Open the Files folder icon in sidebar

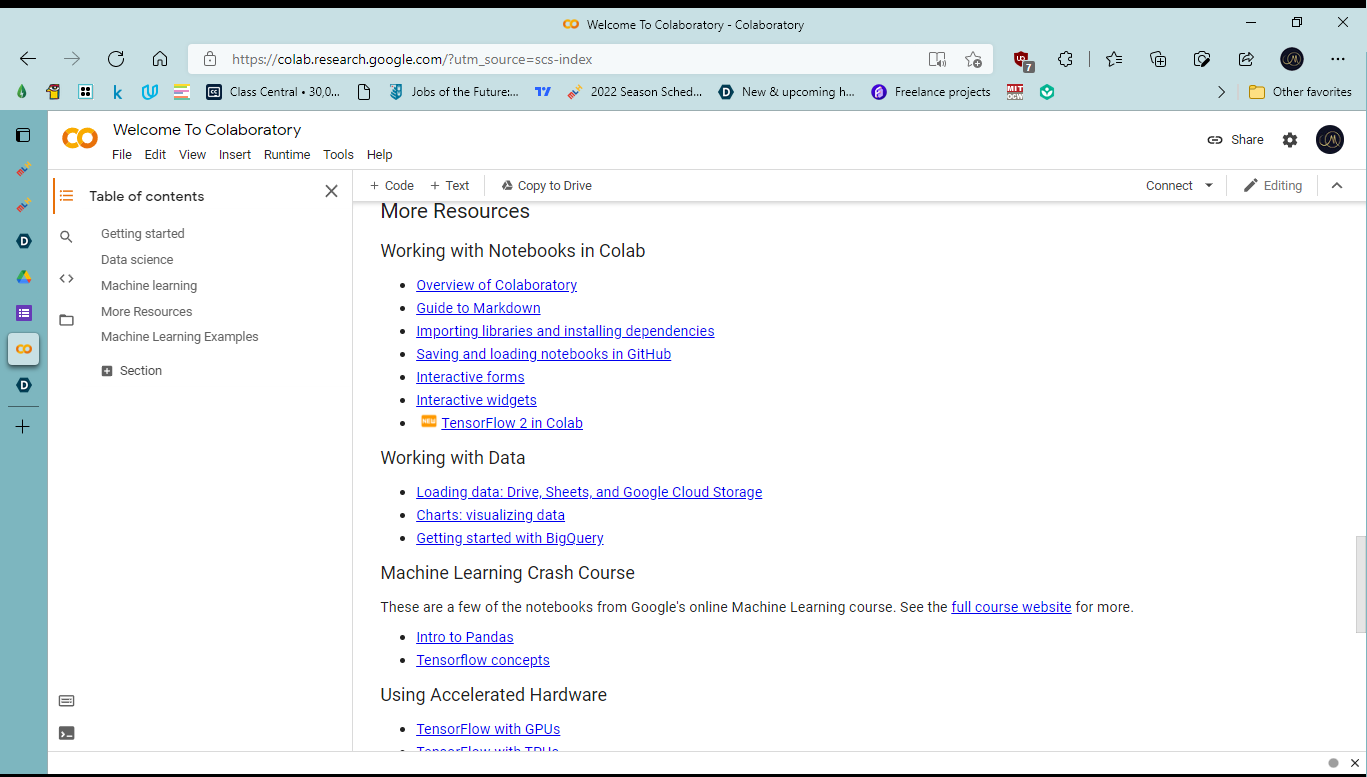click(x=66, y=320)
